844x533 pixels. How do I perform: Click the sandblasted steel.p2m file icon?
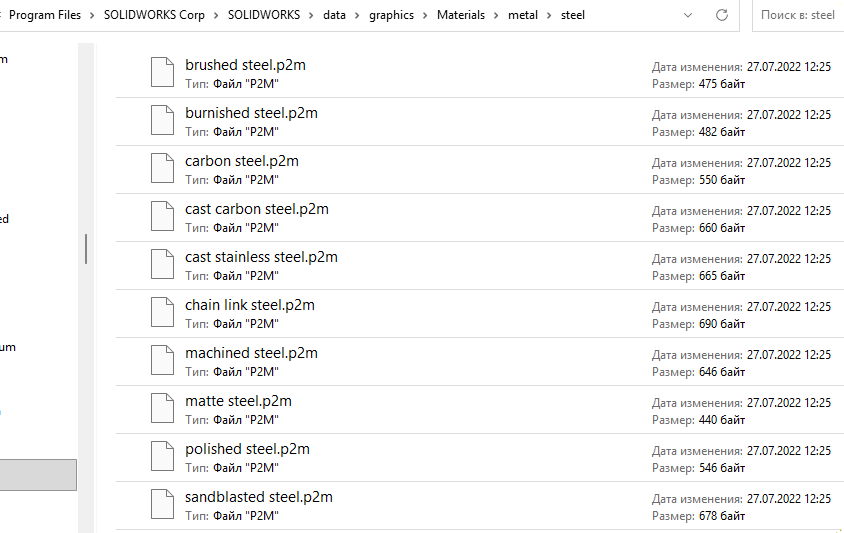tap(162, 504)
